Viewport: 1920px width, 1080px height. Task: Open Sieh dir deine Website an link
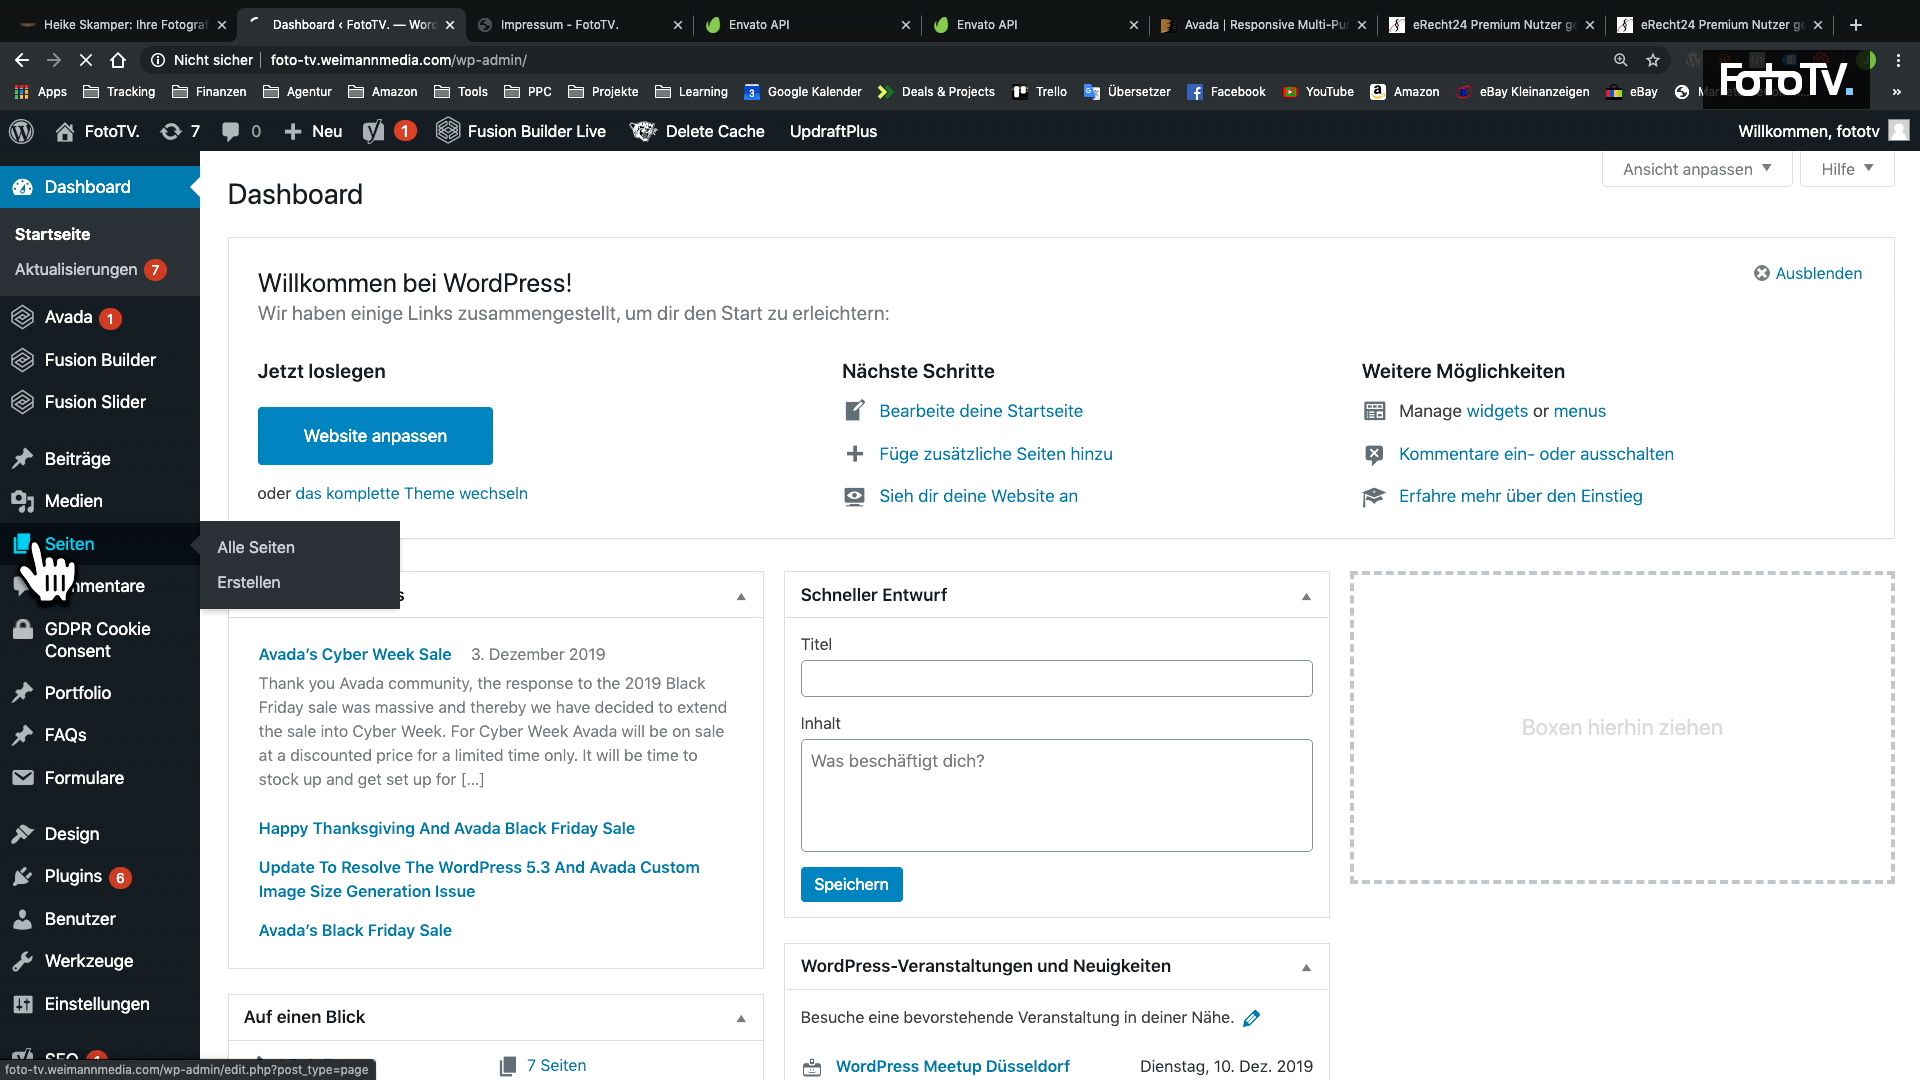coord(978,496)
